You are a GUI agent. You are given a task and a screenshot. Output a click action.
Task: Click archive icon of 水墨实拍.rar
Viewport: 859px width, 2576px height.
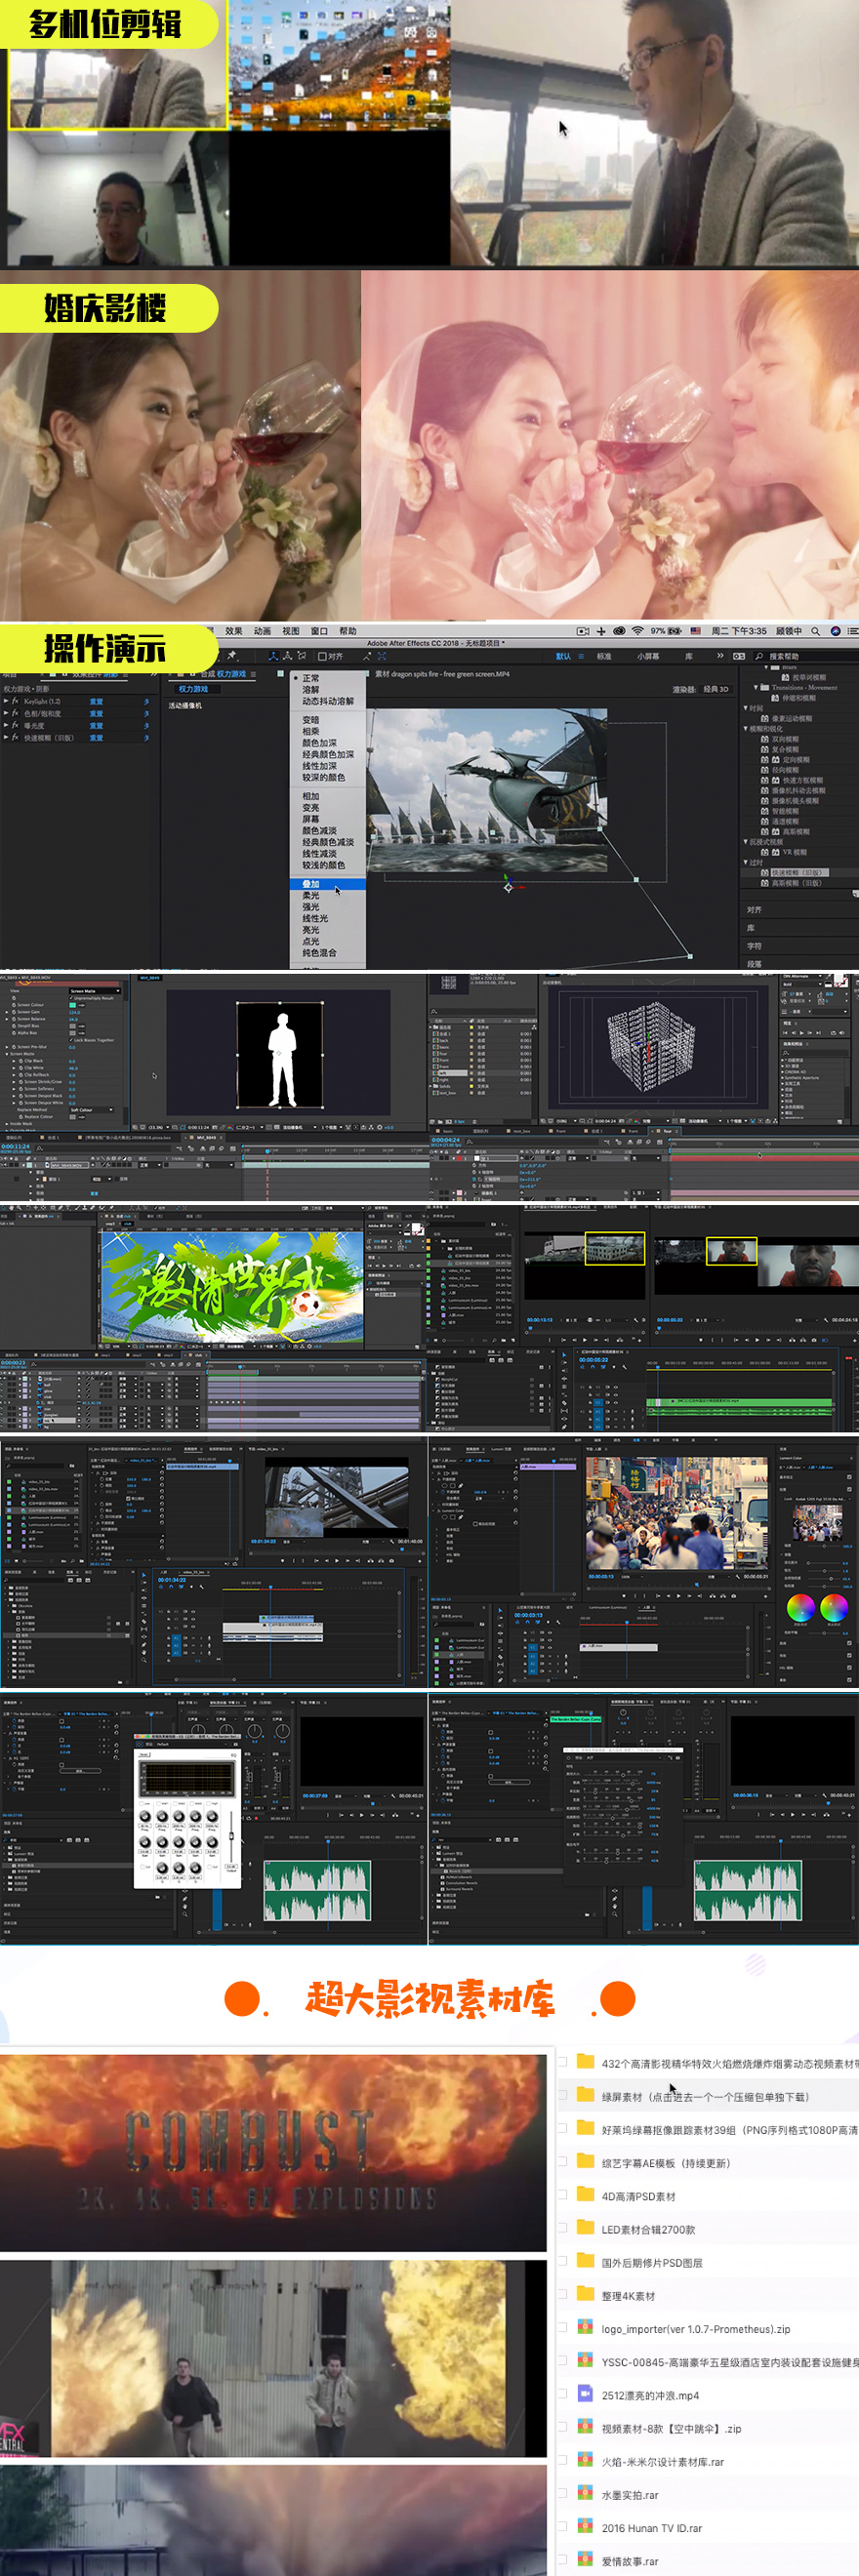[x=586, y=2493]
